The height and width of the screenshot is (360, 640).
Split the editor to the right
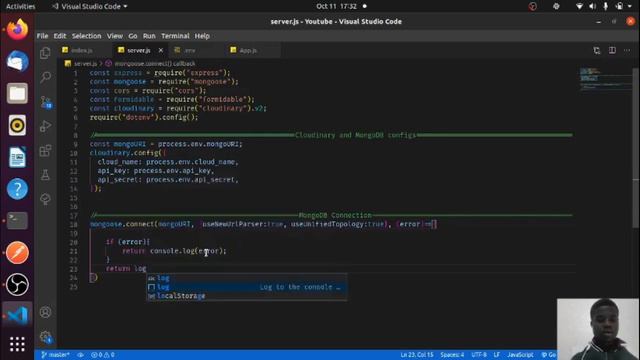612,50
